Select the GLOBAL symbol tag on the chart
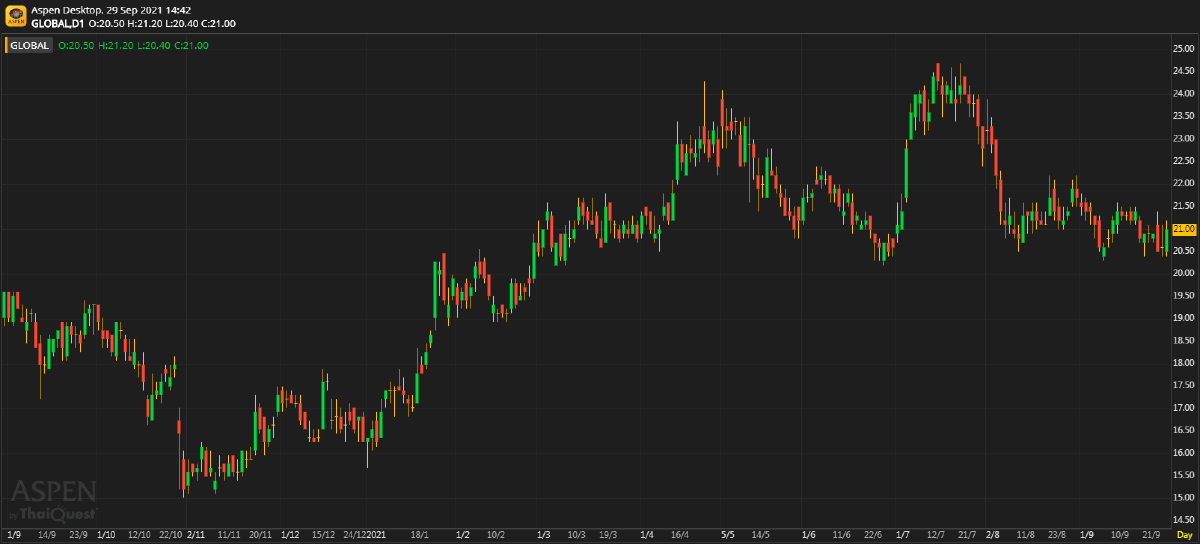The image size is (1200, 544). click(30, 45)
